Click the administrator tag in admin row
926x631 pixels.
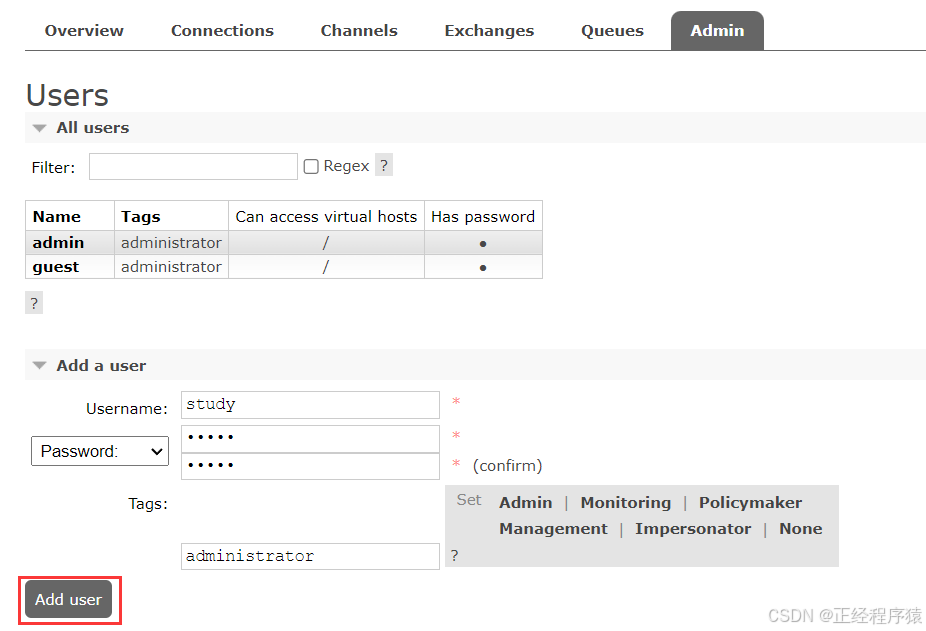pyautogui.click(x=171, y=243)
